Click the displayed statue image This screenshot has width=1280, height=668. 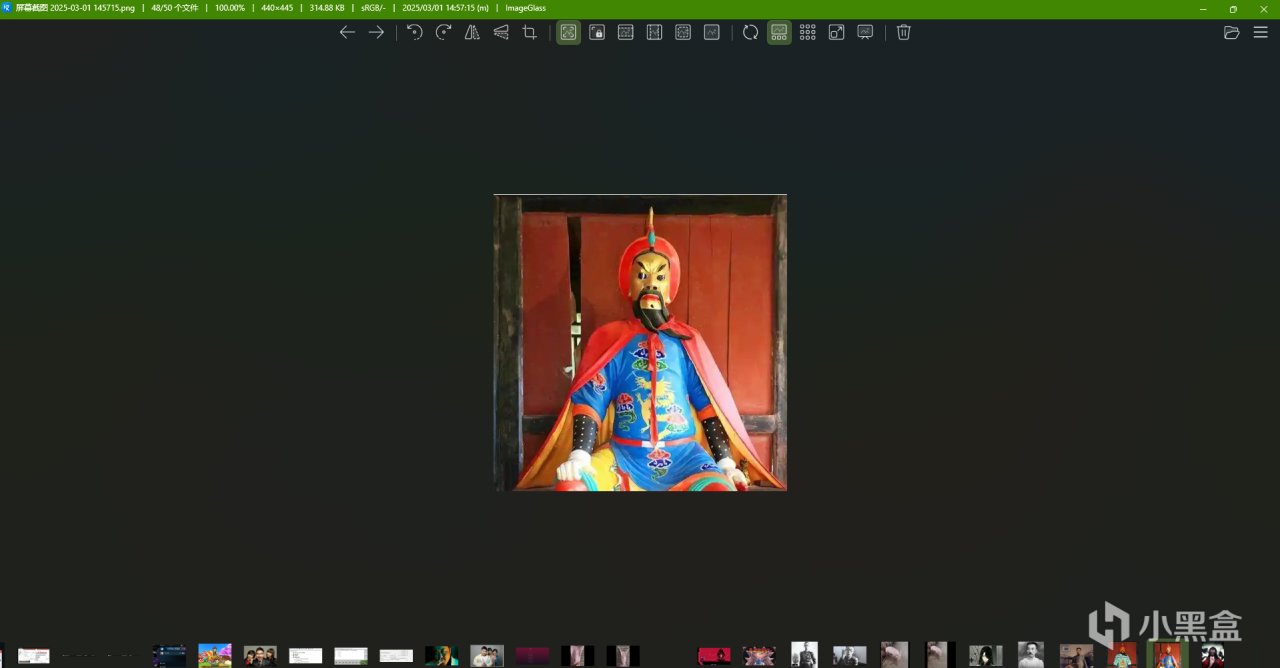(x=640, y=342)
